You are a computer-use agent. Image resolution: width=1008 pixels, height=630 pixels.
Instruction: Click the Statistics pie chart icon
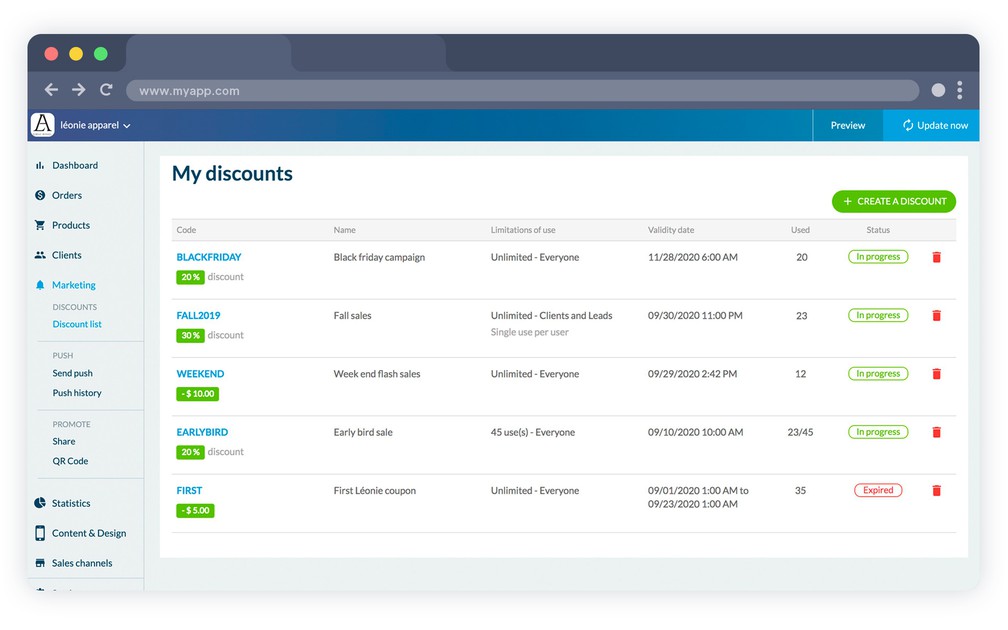pos(40,503)
